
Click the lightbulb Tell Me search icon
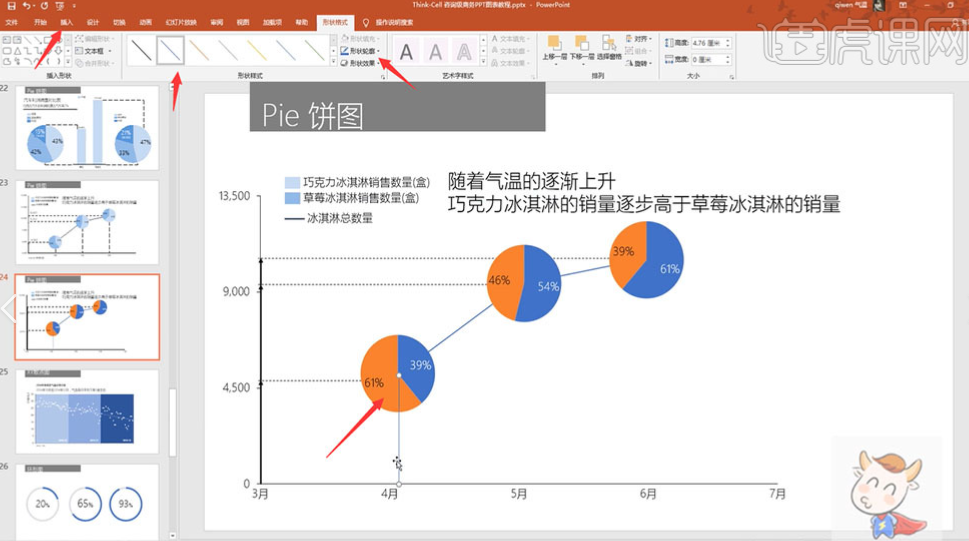coord(366,21)
